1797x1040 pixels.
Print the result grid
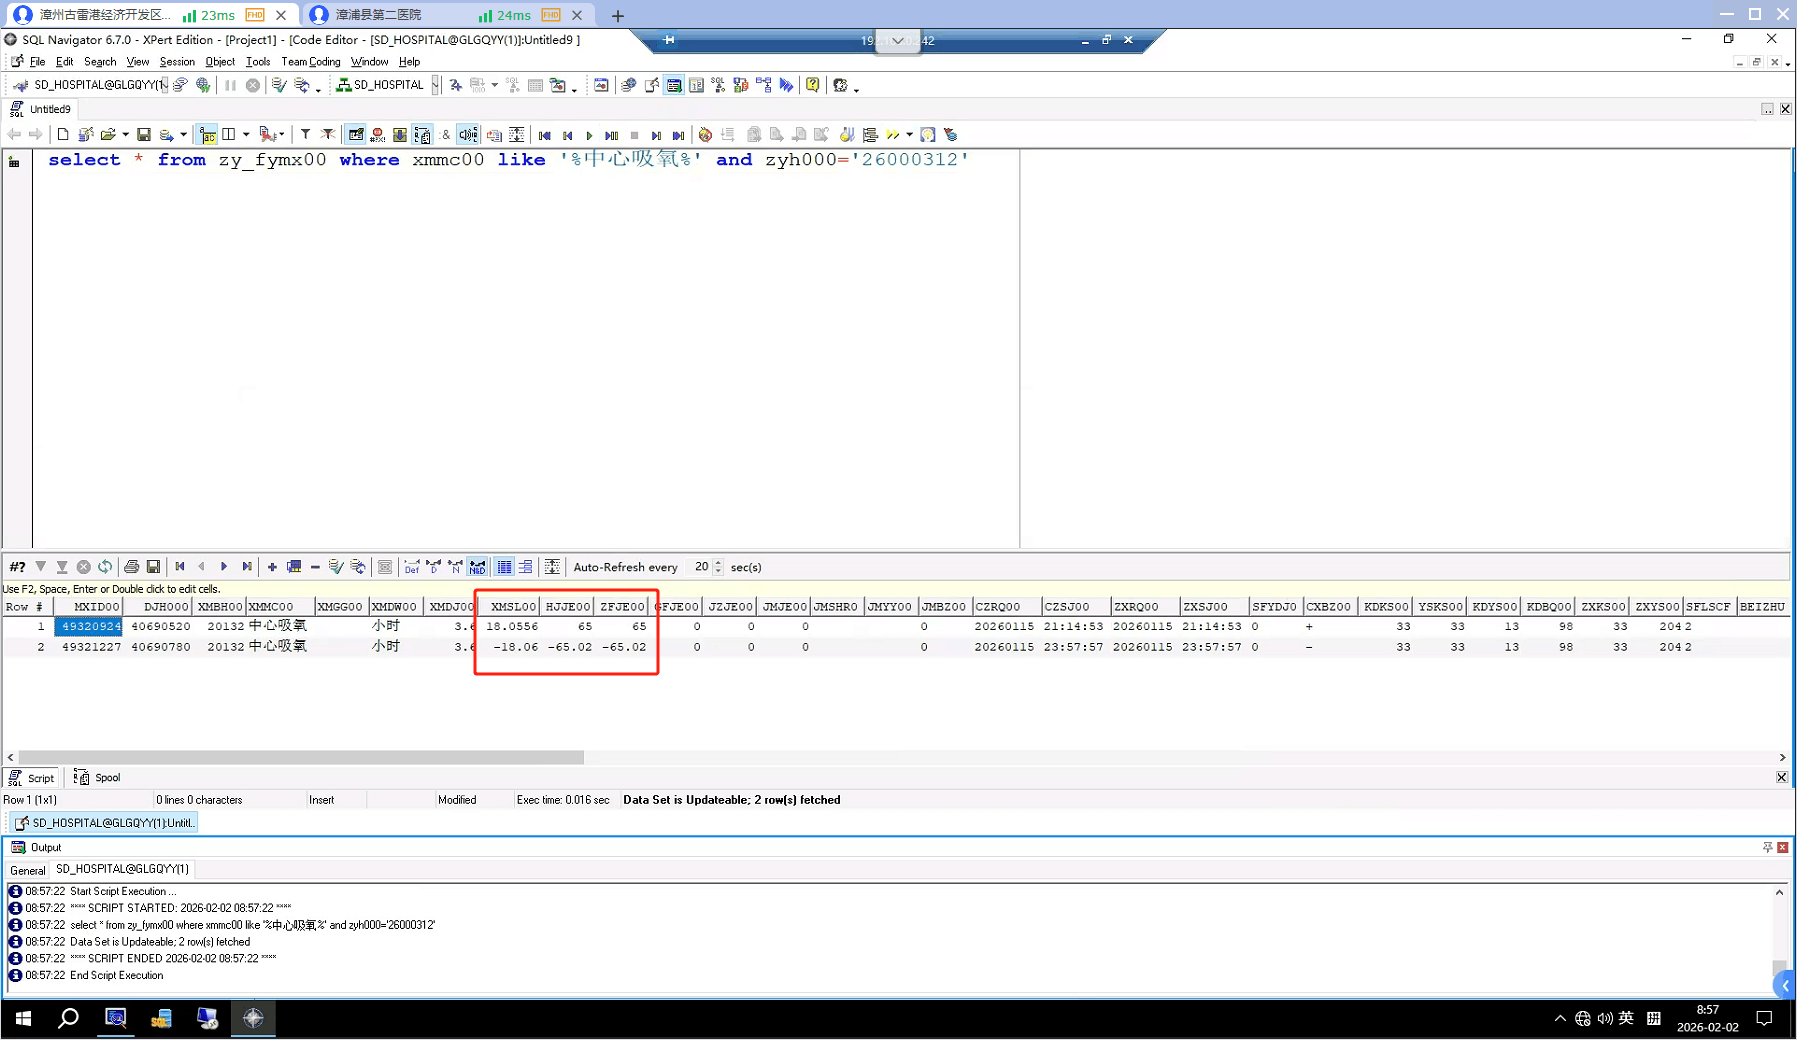coord(131,567)
